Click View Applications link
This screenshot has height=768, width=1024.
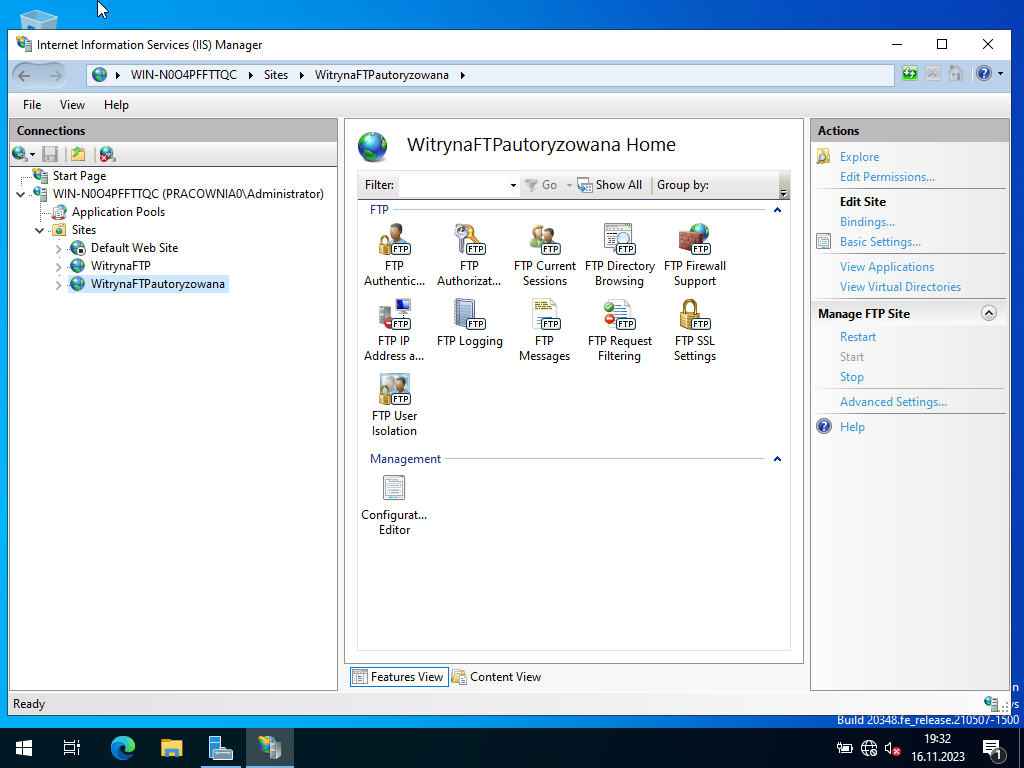pyautogui.click(x=887, y=266)
